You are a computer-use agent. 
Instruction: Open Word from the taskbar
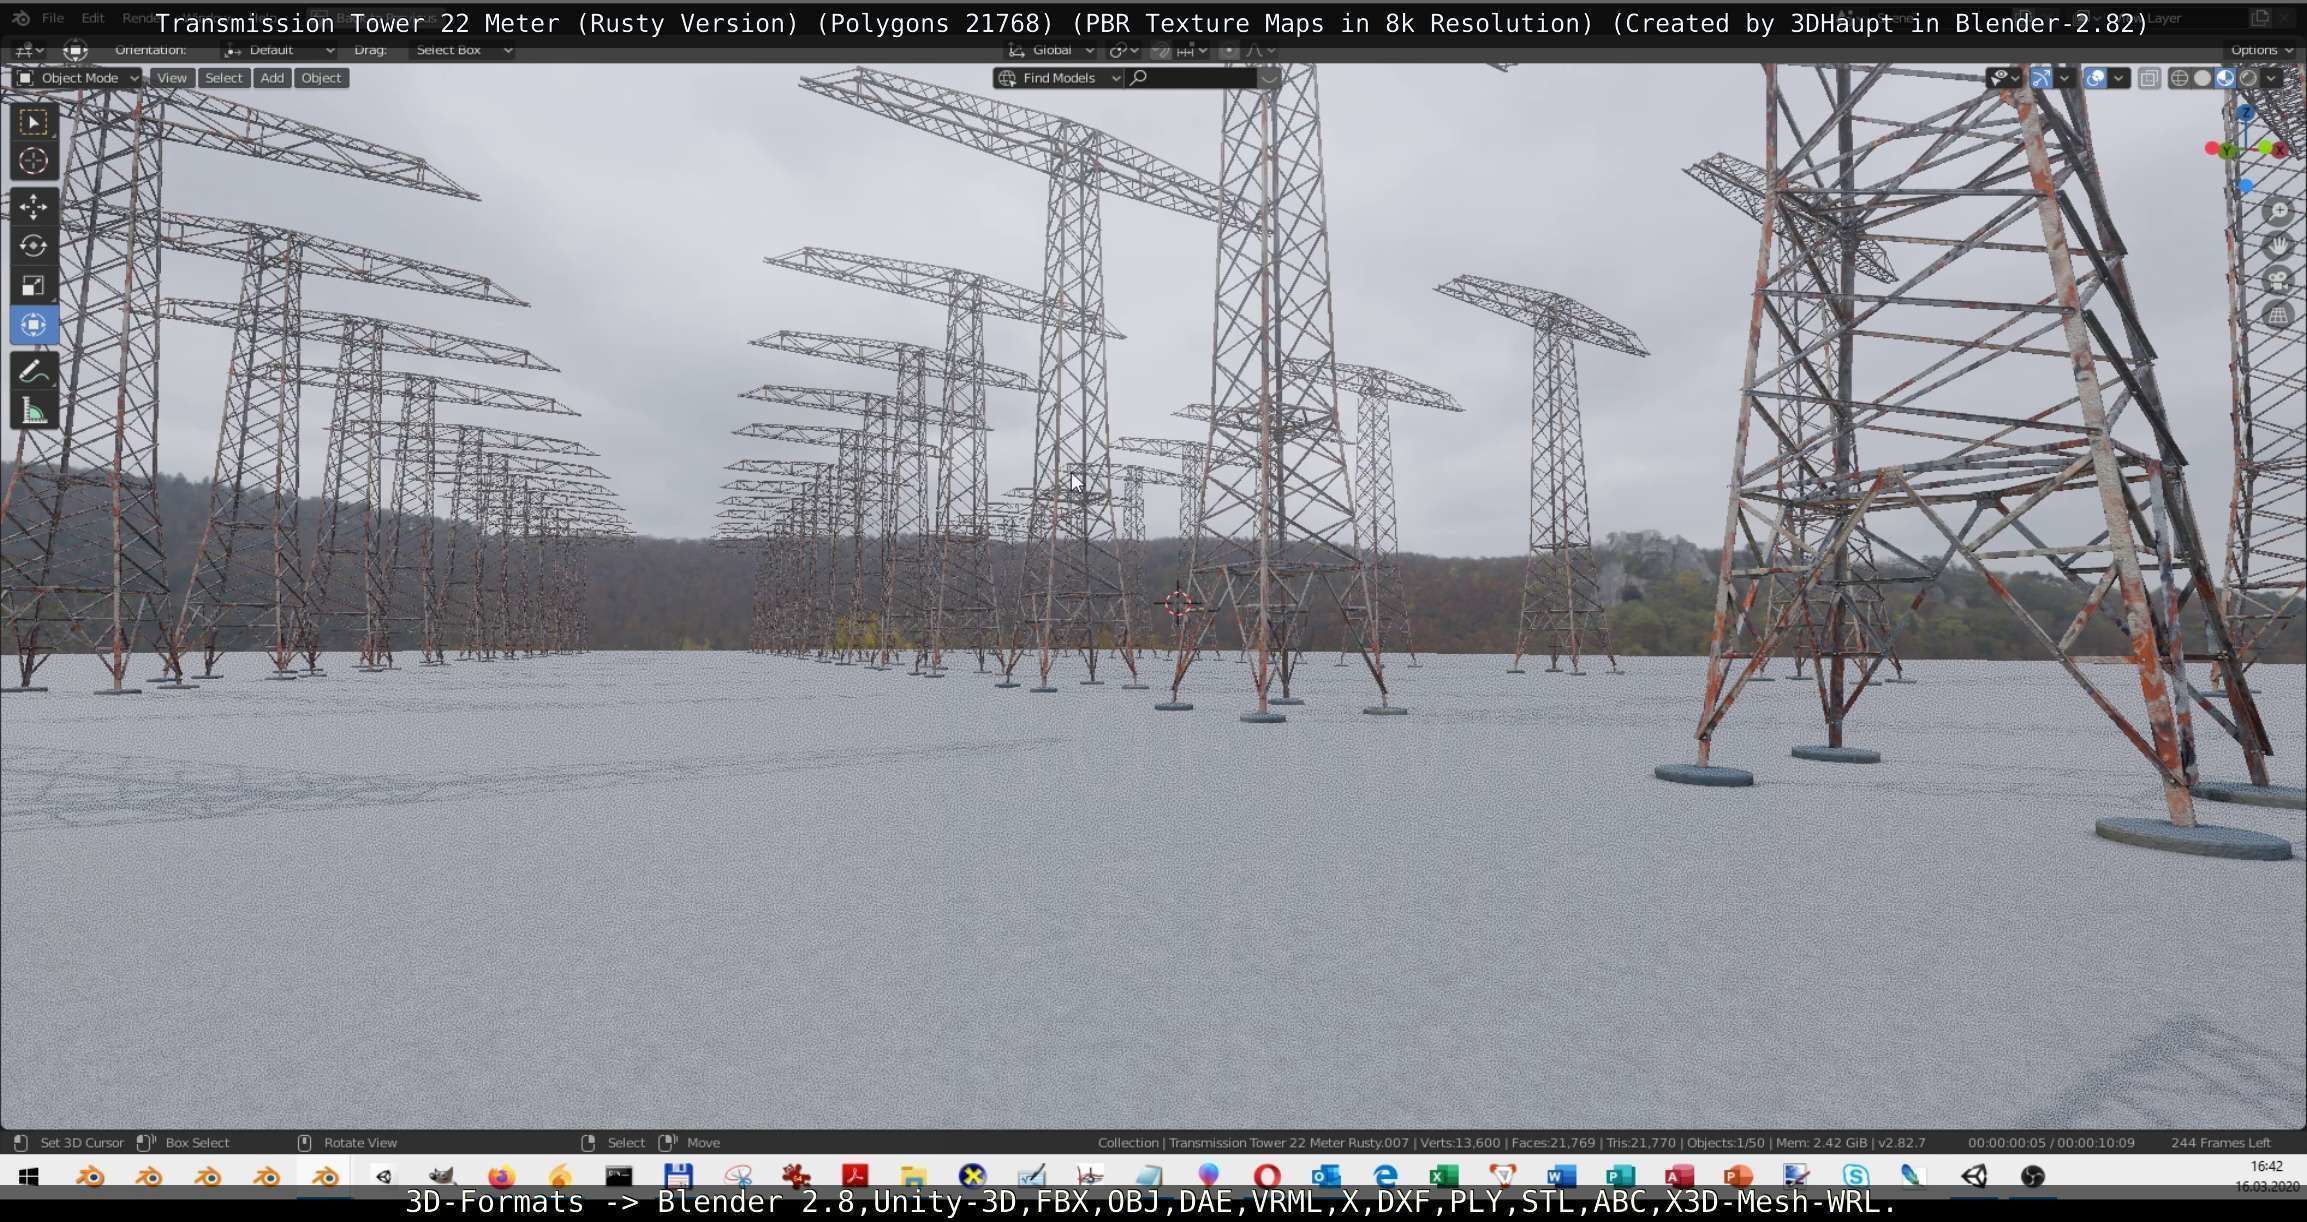coord(1561,1176)
